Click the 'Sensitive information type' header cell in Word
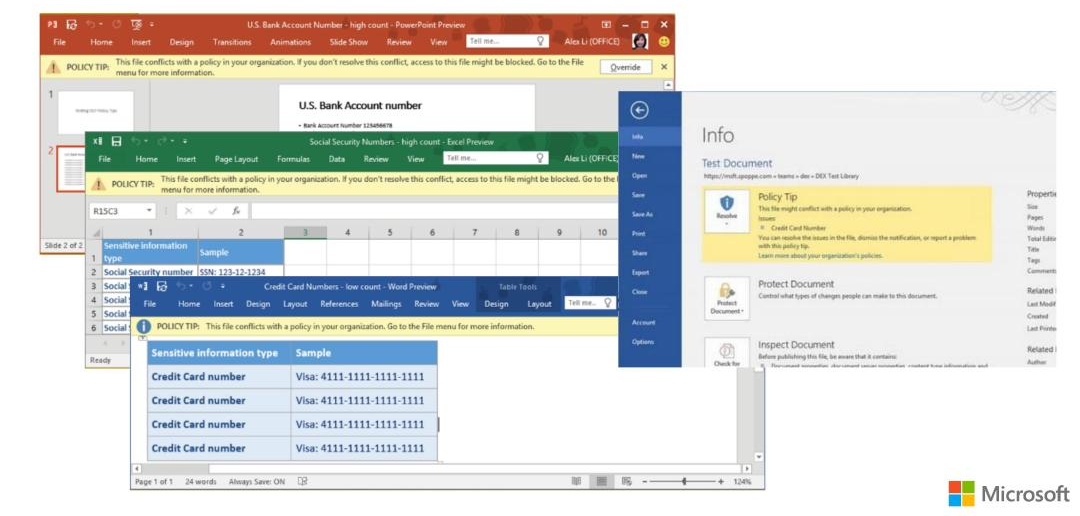The height and width of the screenshot is (516, 1080). click(x=219, y=353)
